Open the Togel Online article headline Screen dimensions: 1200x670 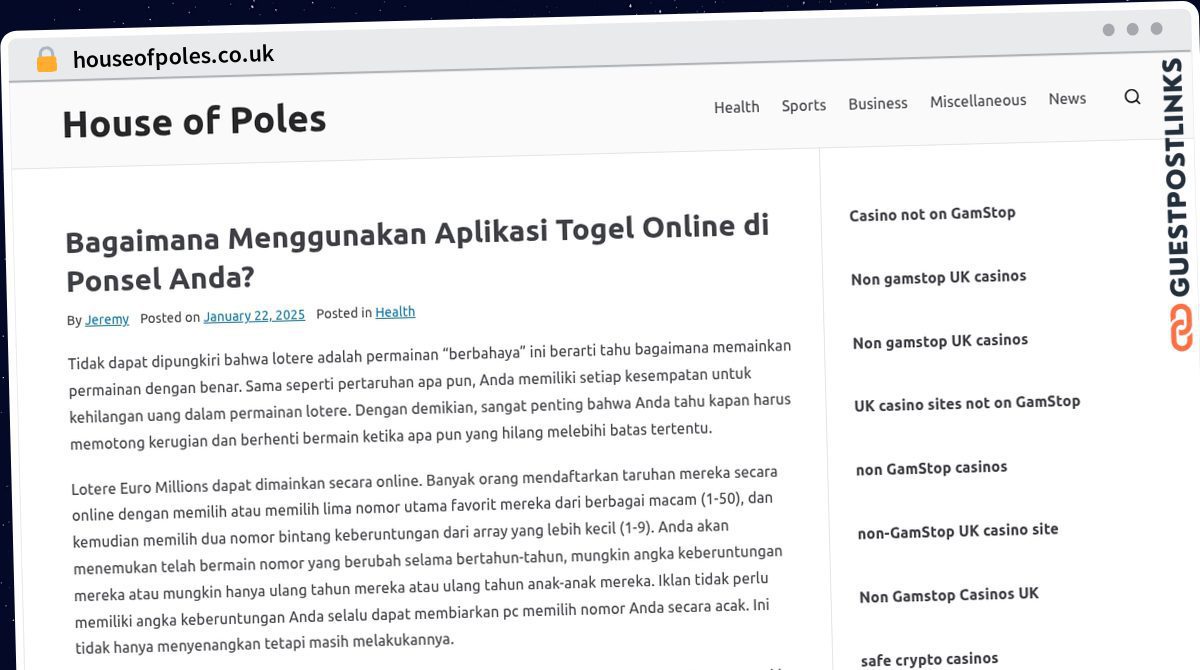pos(416,252)
